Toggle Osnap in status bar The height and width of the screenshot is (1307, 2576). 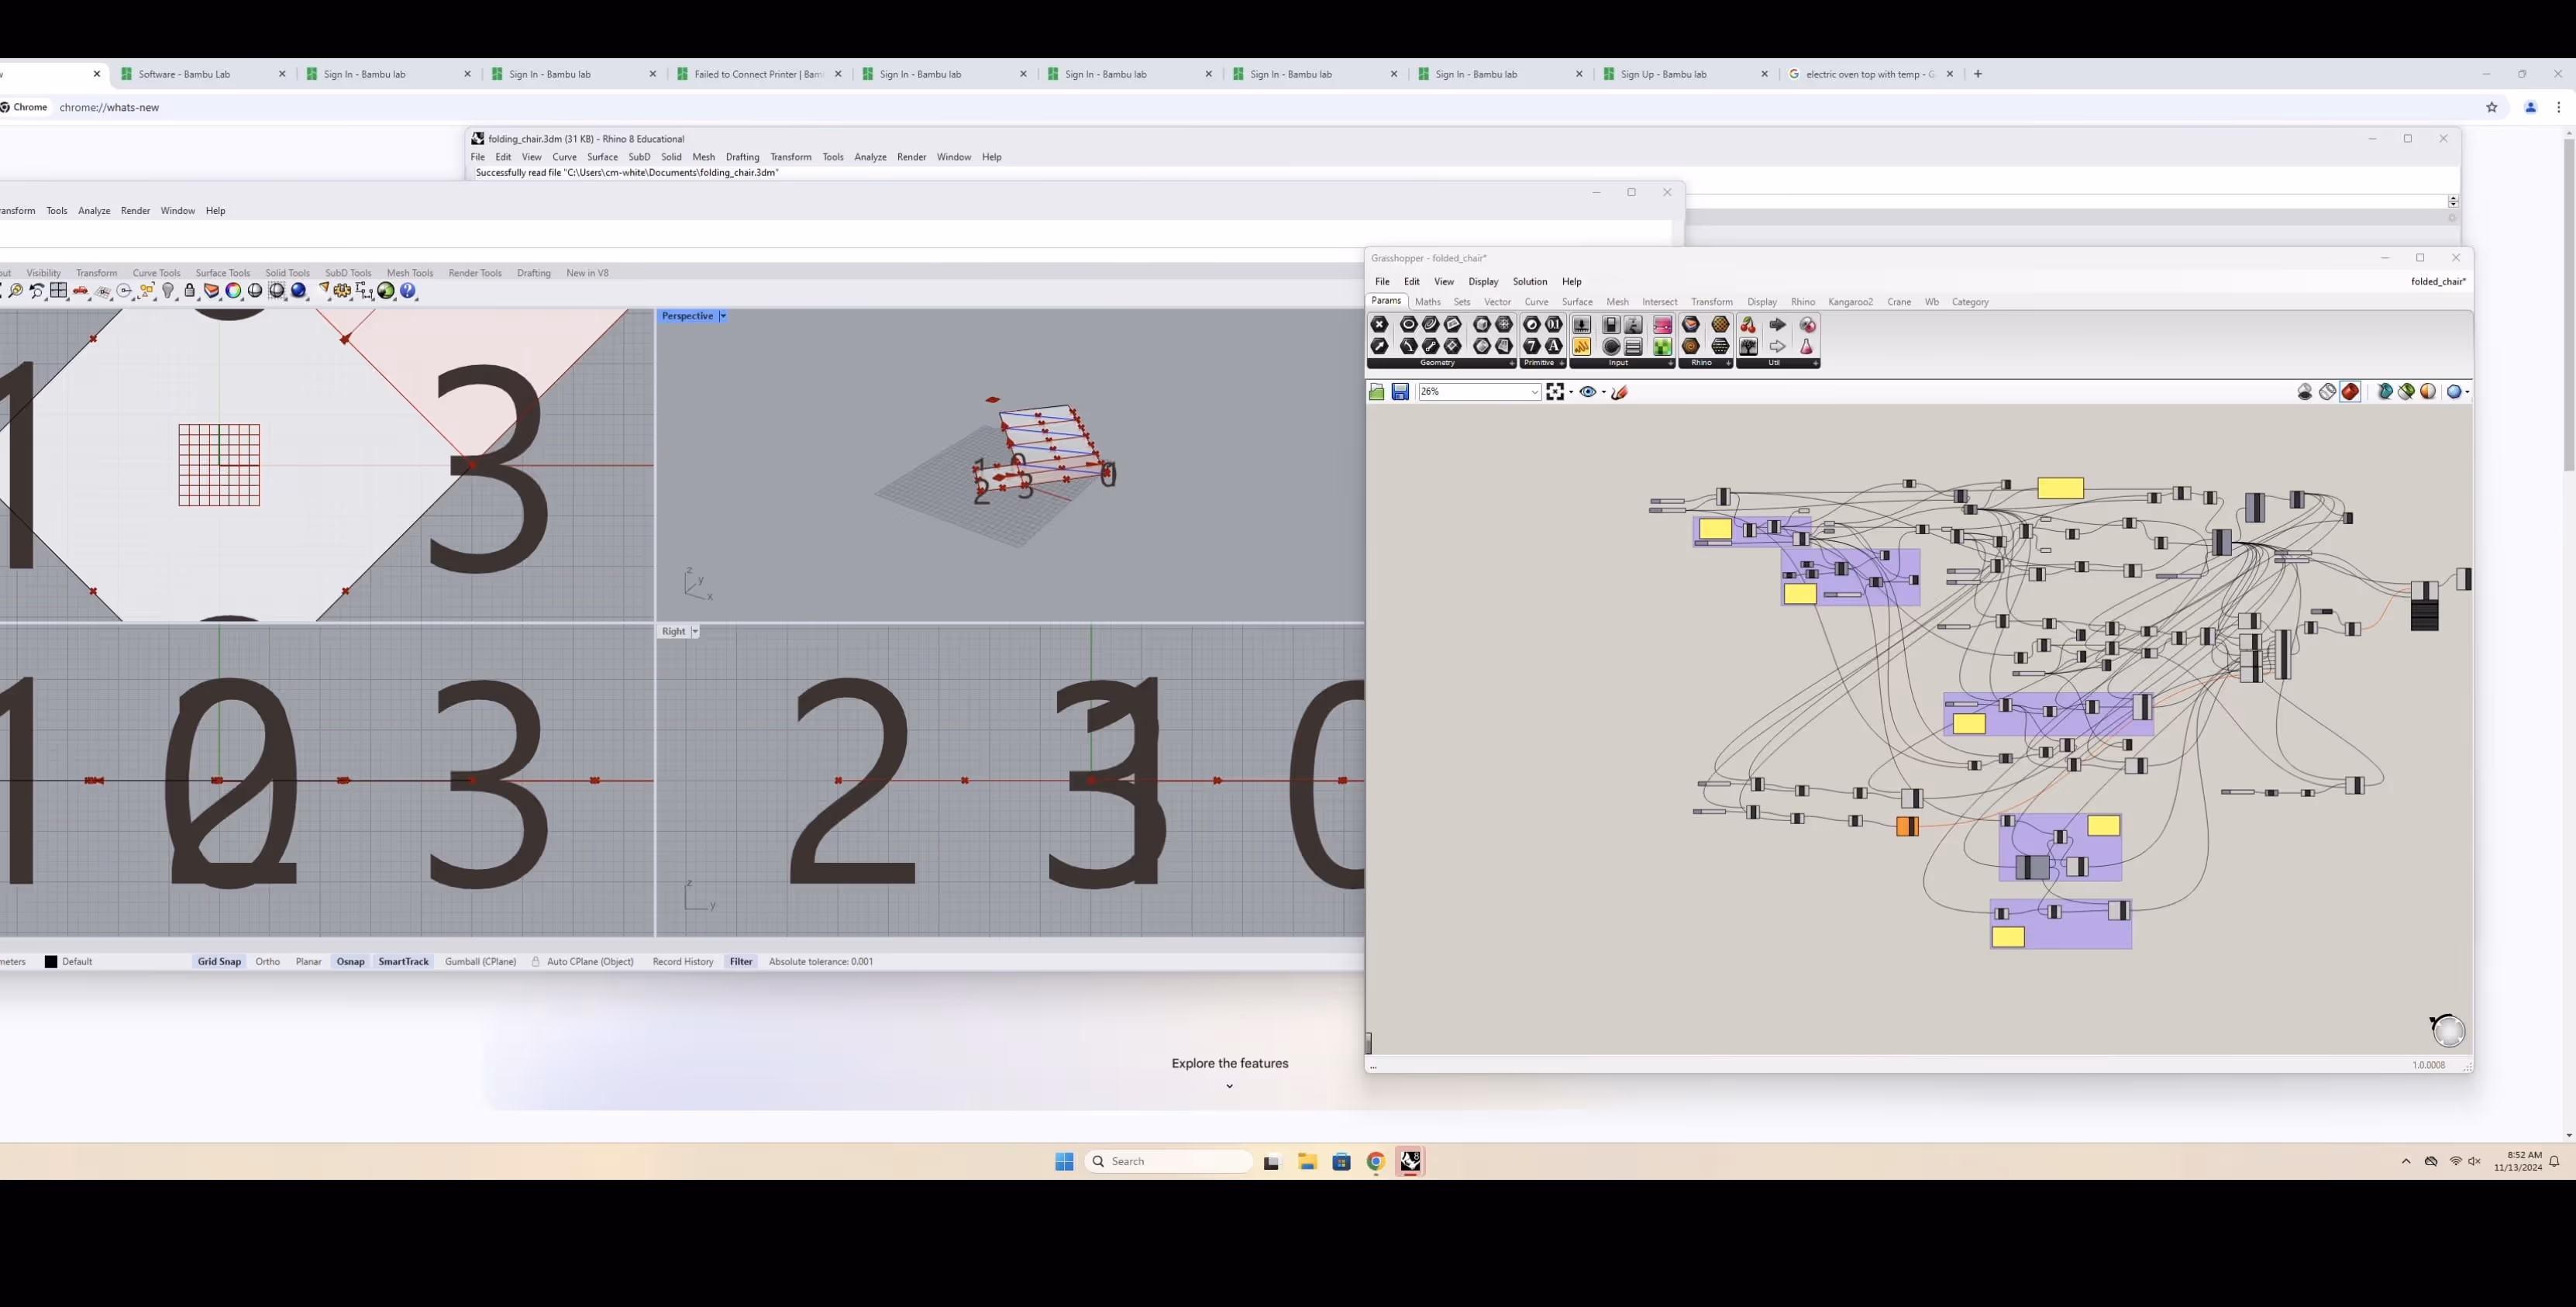pos(350,962)
